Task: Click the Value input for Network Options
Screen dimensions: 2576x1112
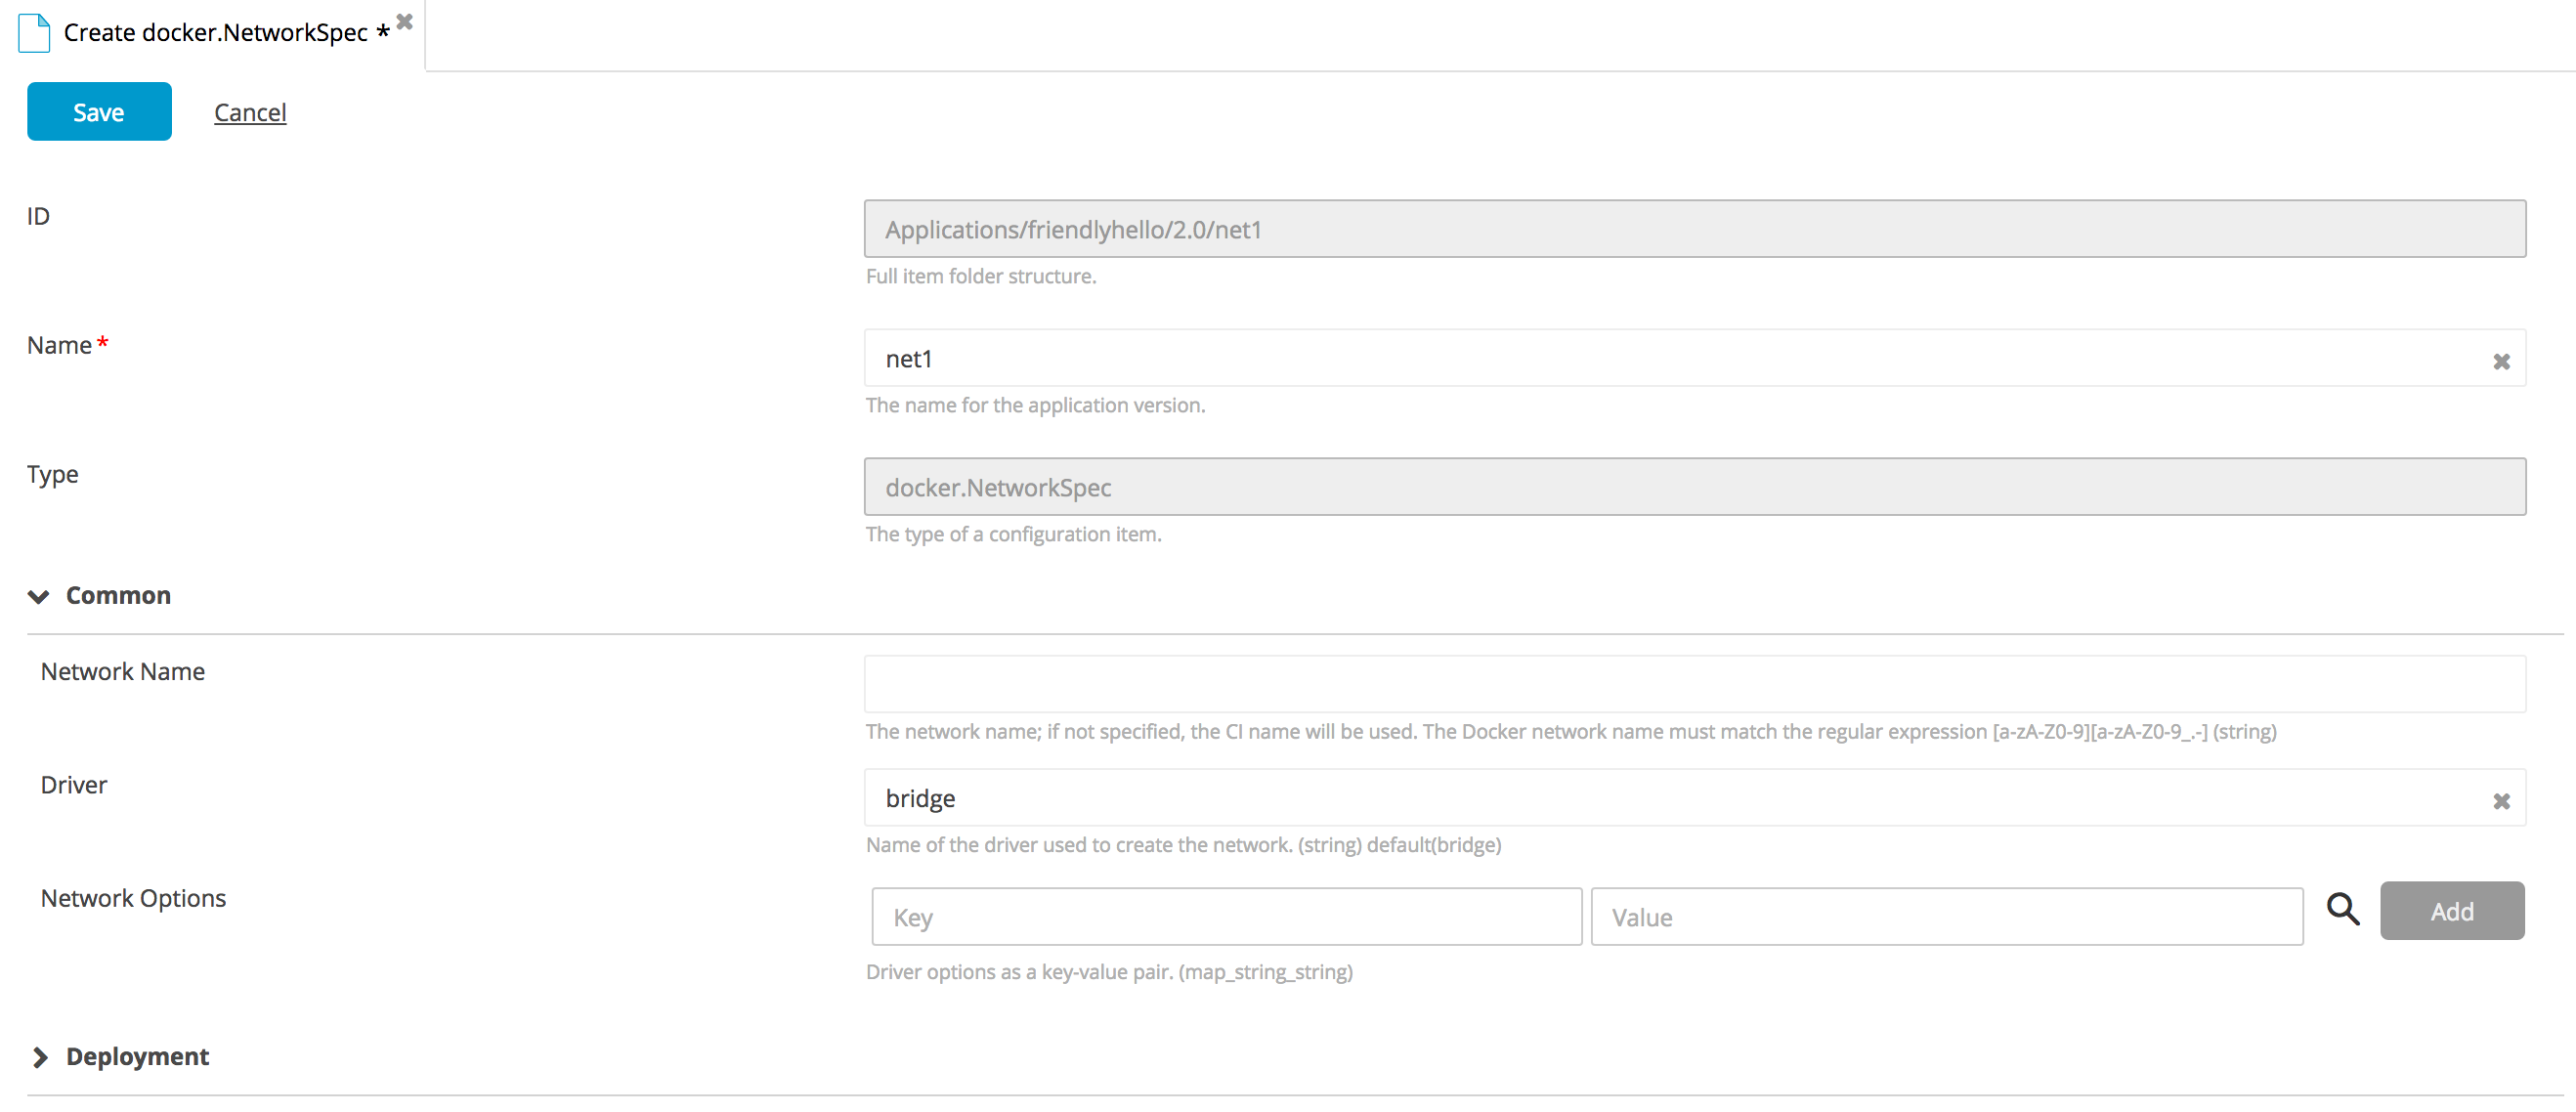Action: pos(1946,916)
